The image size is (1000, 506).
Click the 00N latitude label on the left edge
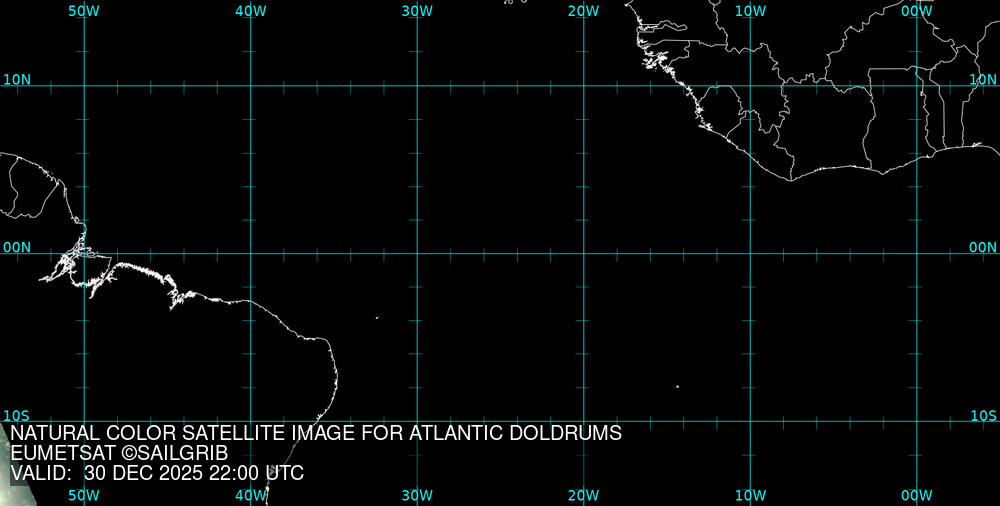(16, 247)
